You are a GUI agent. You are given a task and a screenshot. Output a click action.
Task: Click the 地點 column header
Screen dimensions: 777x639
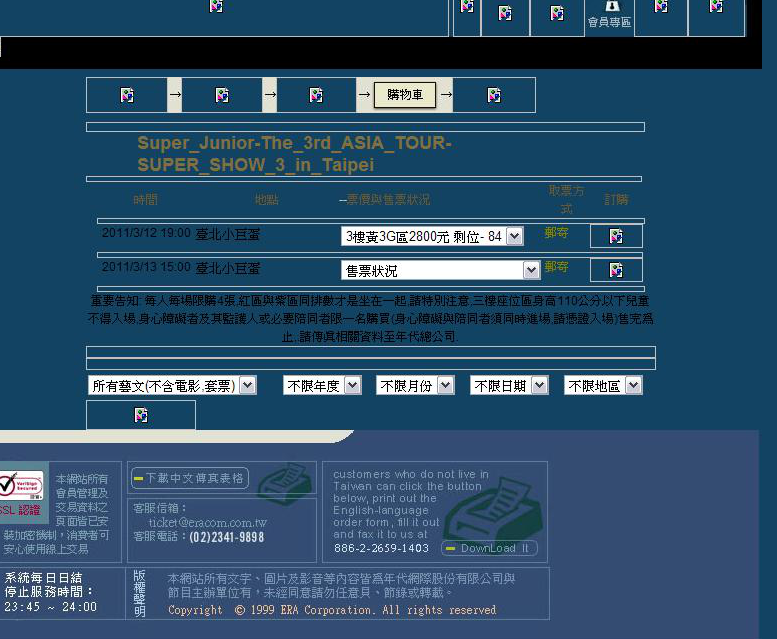point(267,200)
